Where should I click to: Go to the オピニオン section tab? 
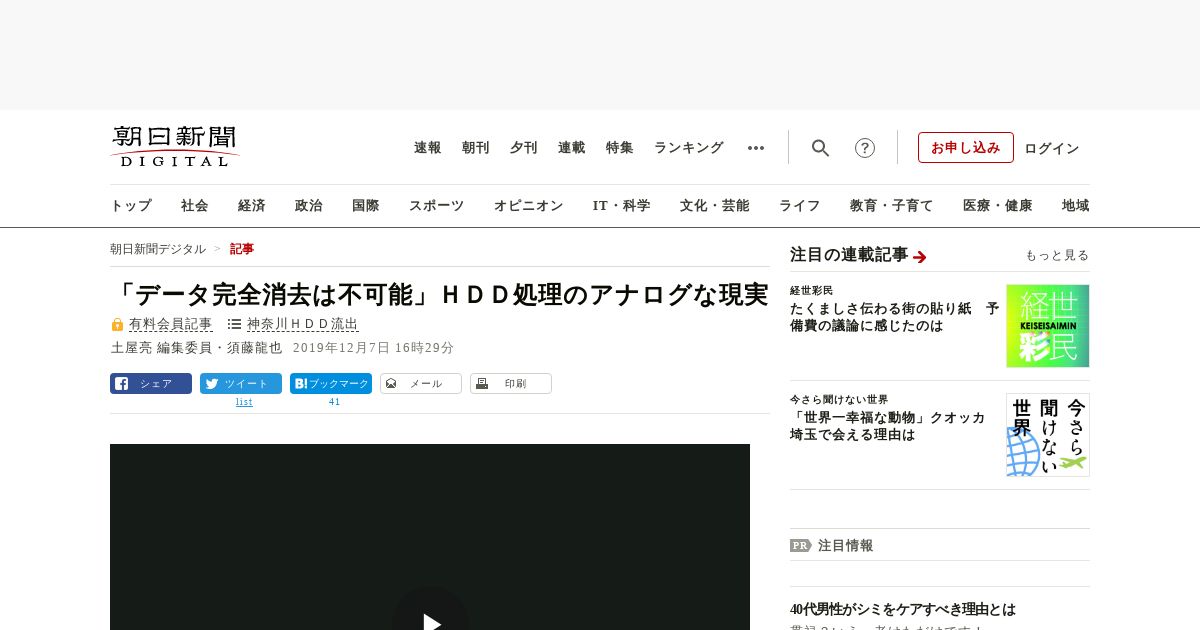(528, 206)
